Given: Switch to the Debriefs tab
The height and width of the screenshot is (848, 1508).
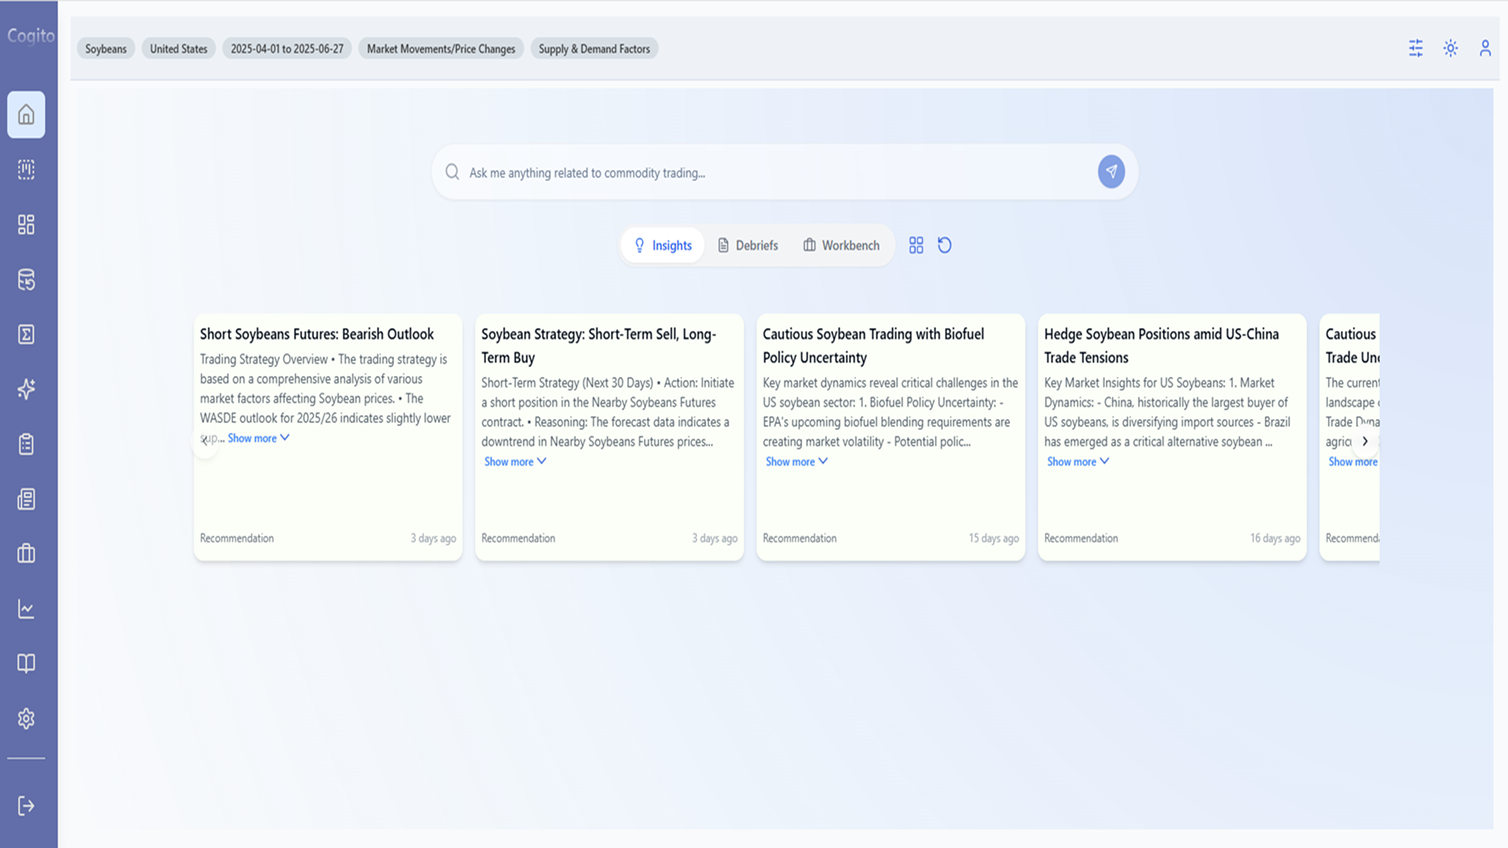Looking at the screenshot, I should pos(748,245).
